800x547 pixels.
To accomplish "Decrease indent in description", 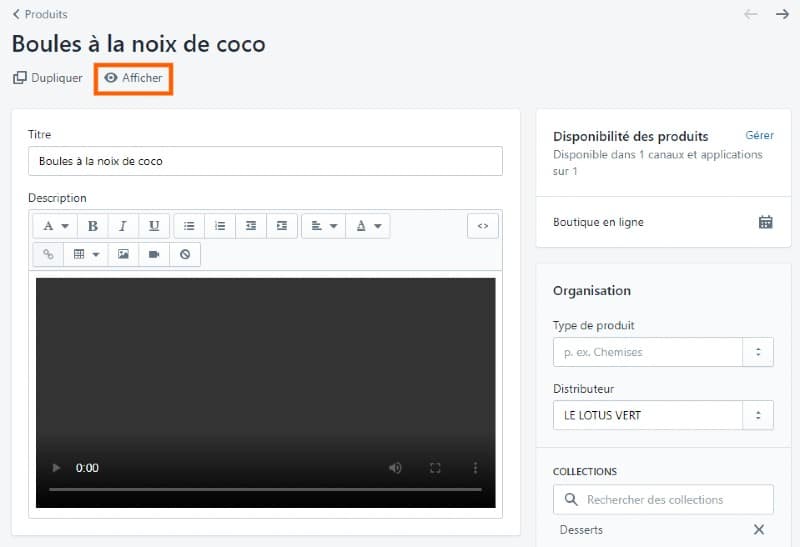I will (x=251, y=226).
